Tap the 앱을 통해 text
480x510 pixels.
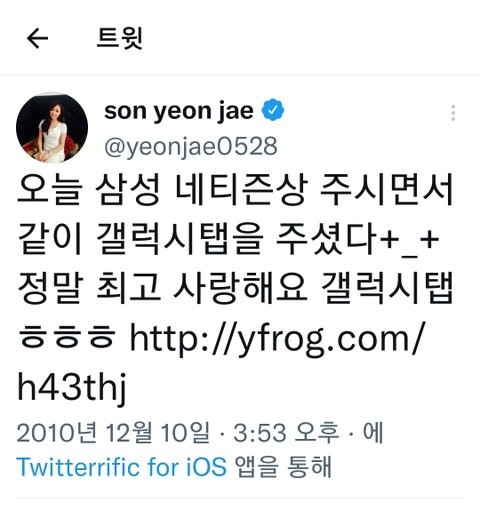coord(284,466)
